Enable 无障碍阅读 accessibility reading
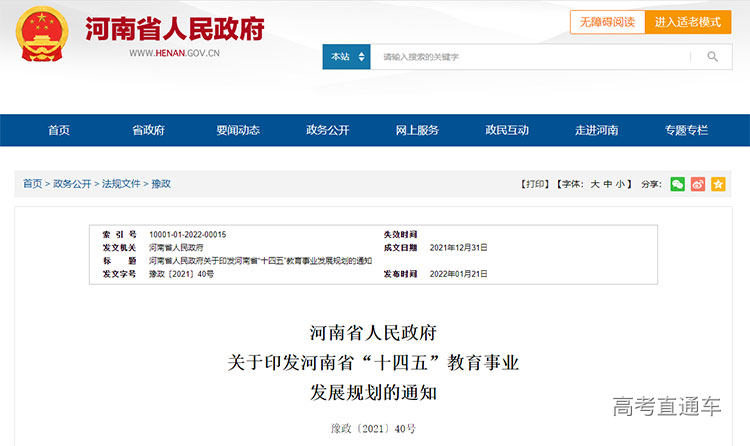Image resolution: width=750 pixels, height=446 pixels. pyautogui.click(x=606, y=22)
